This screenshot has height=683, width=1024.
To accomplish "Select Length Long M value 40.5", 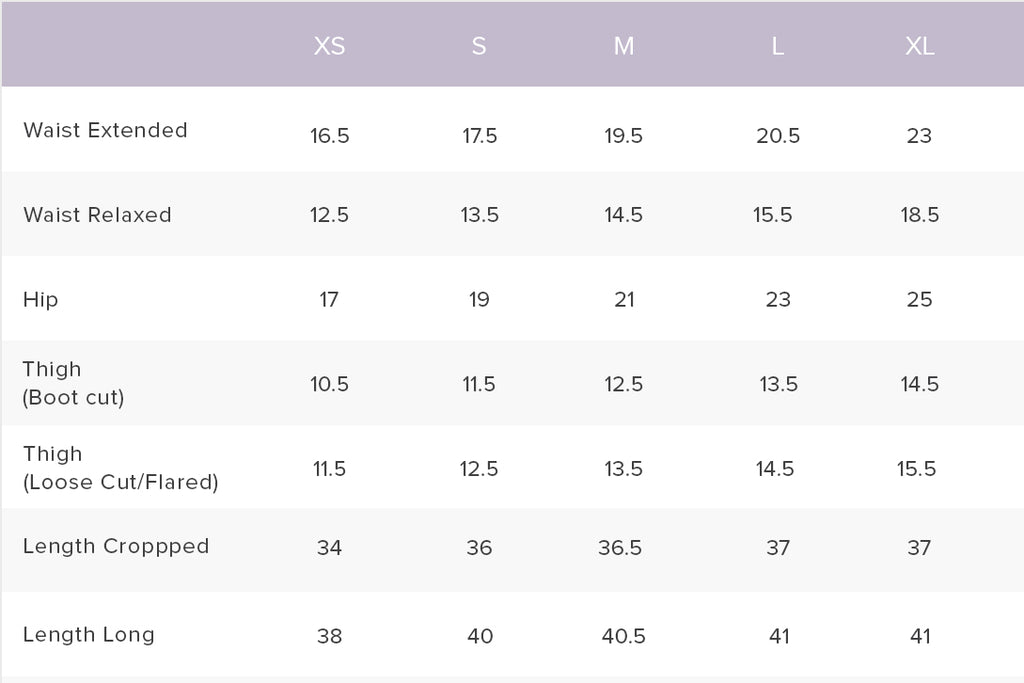I will pos(624,636).
